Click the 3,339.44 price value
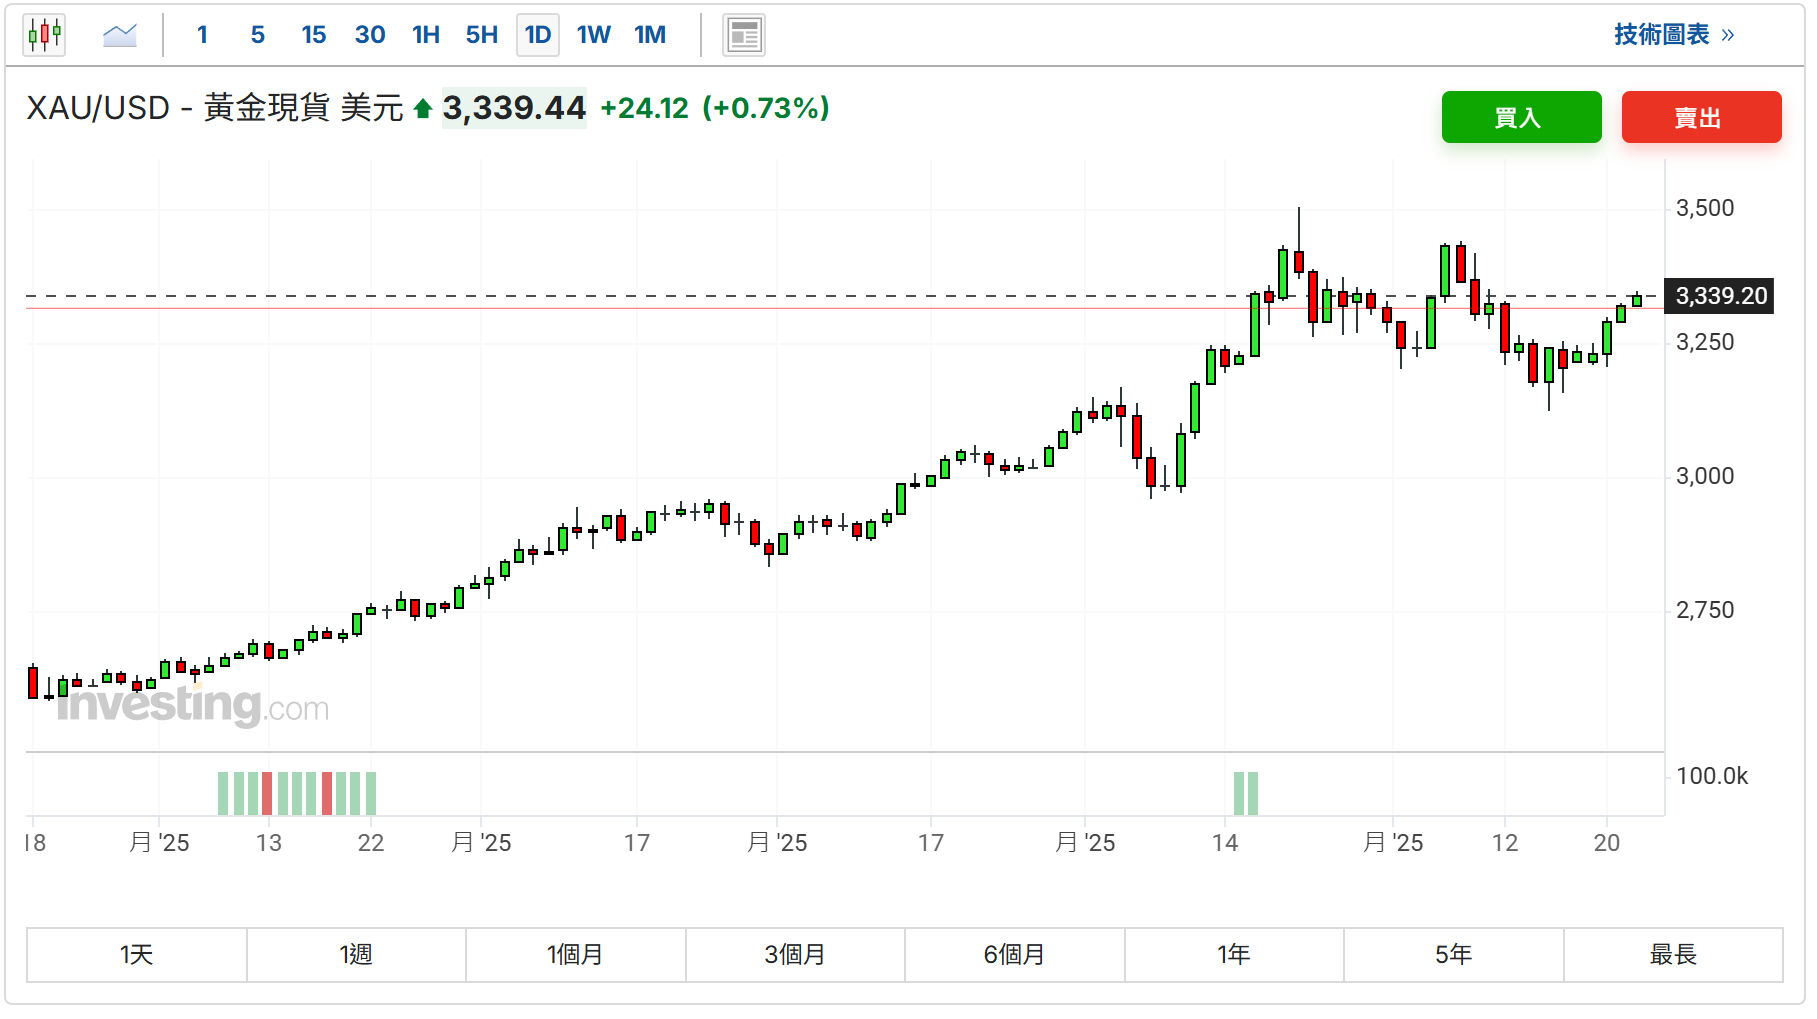This screenshot has height=1019, width=1817. pos(514,108)
